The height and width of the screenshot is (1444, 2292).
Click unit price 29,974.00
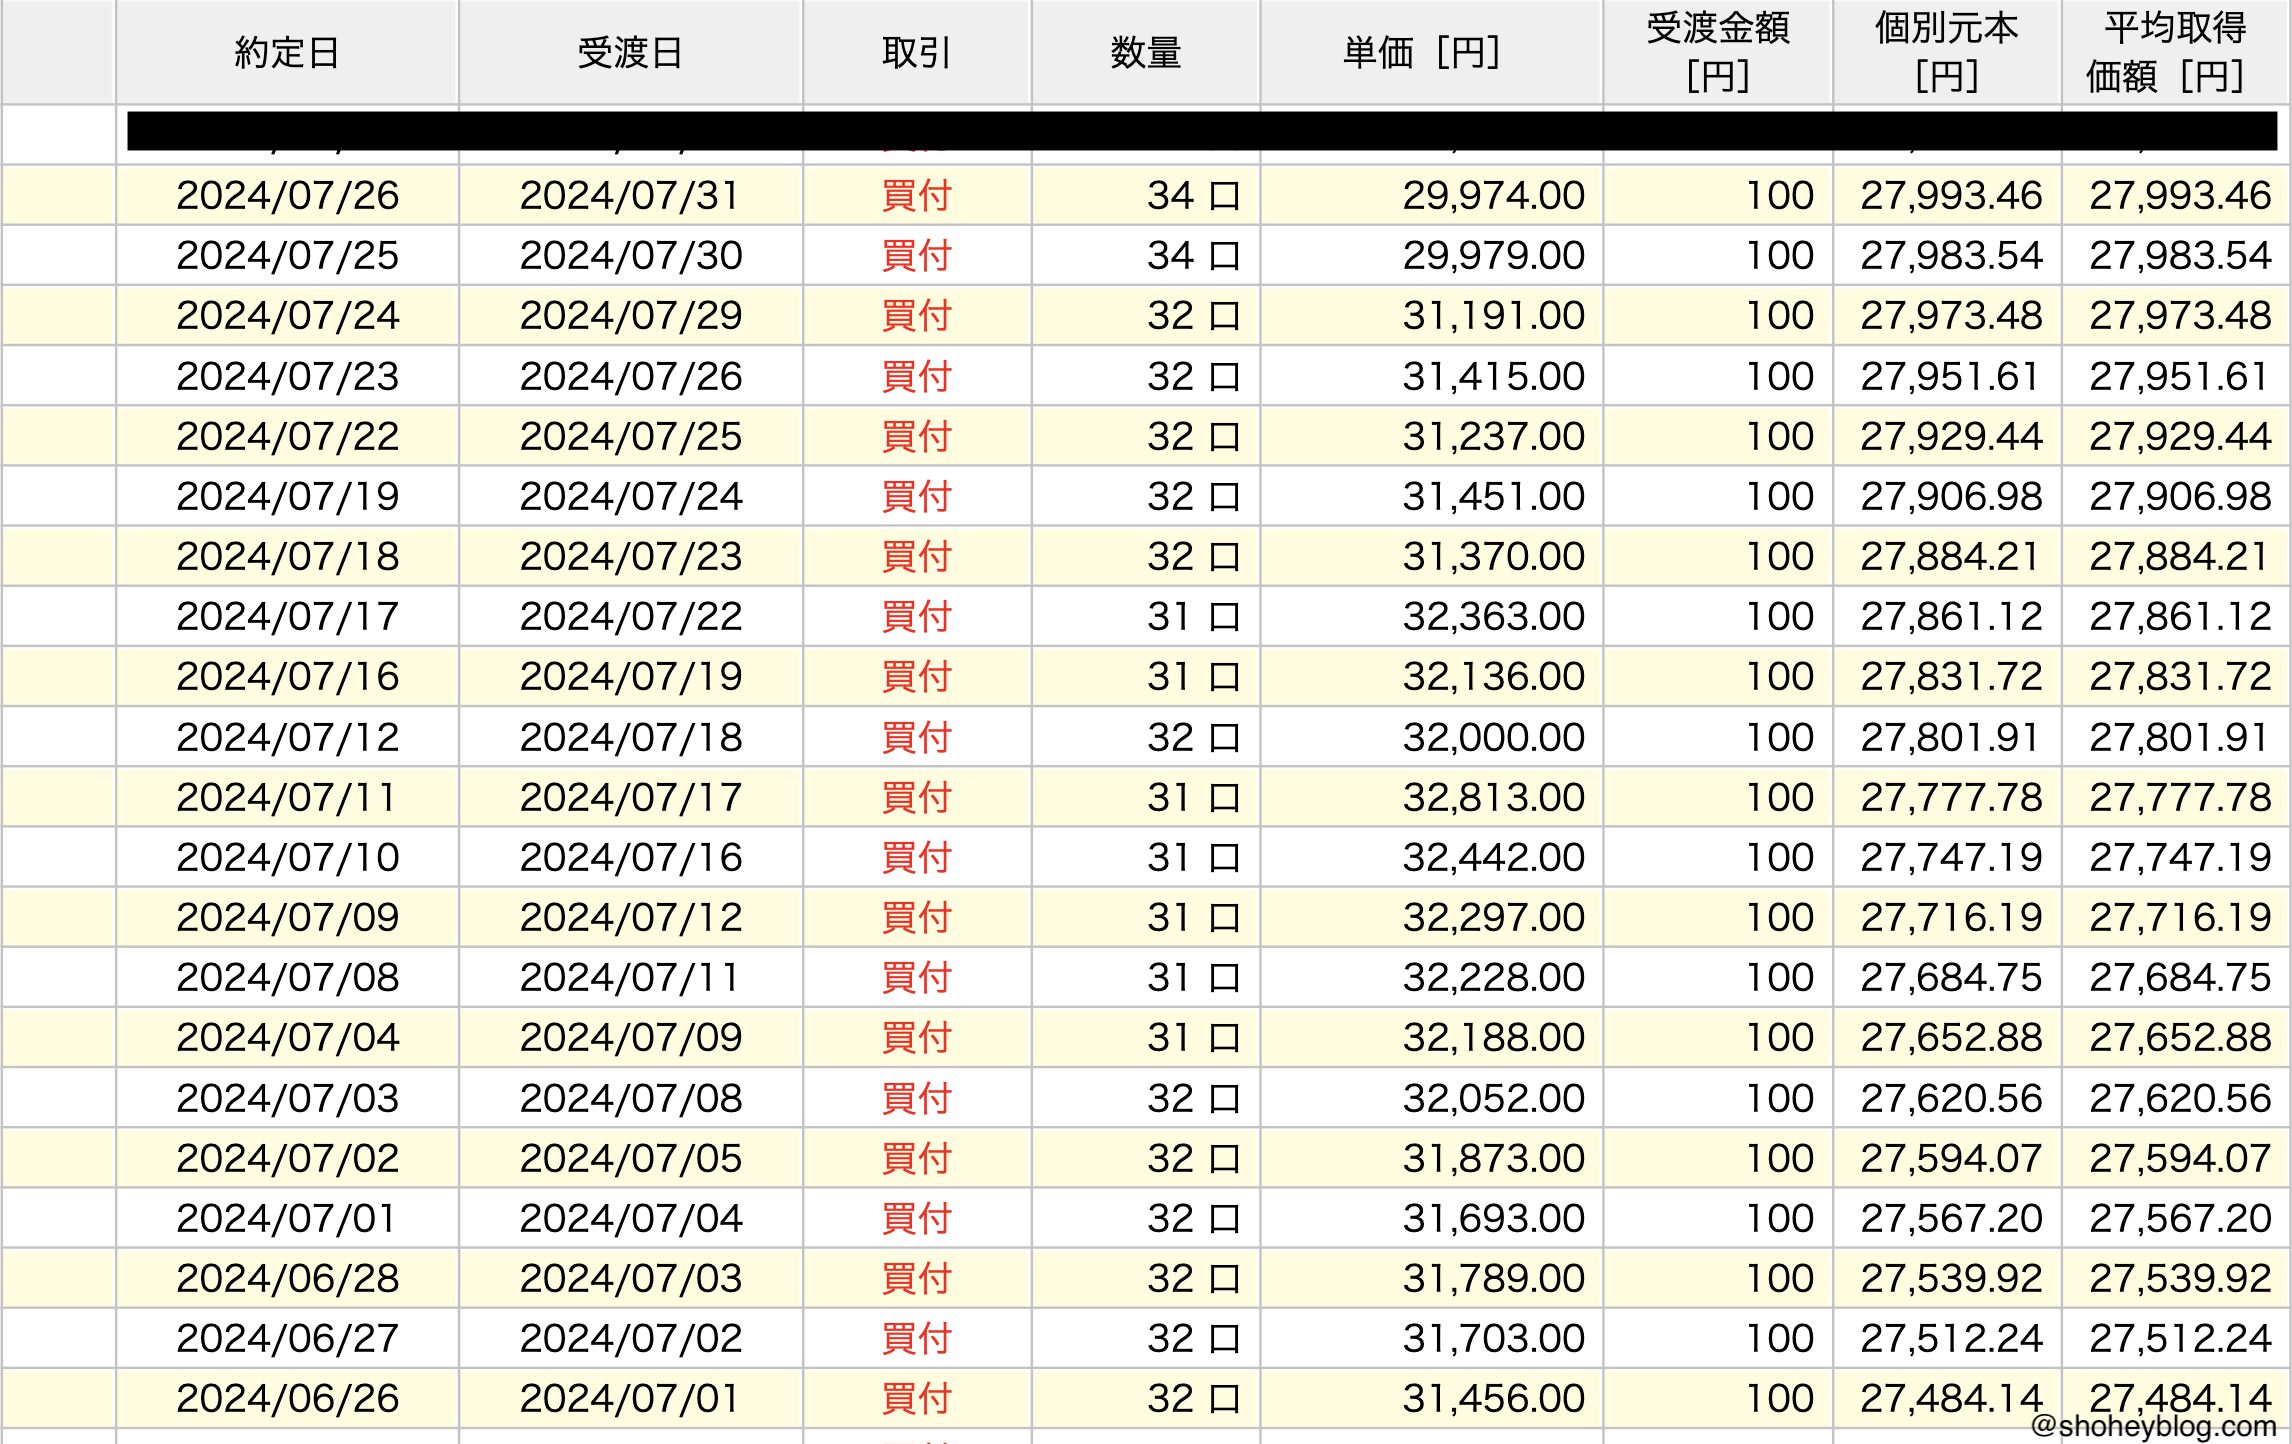click(x=1493, y=195)
